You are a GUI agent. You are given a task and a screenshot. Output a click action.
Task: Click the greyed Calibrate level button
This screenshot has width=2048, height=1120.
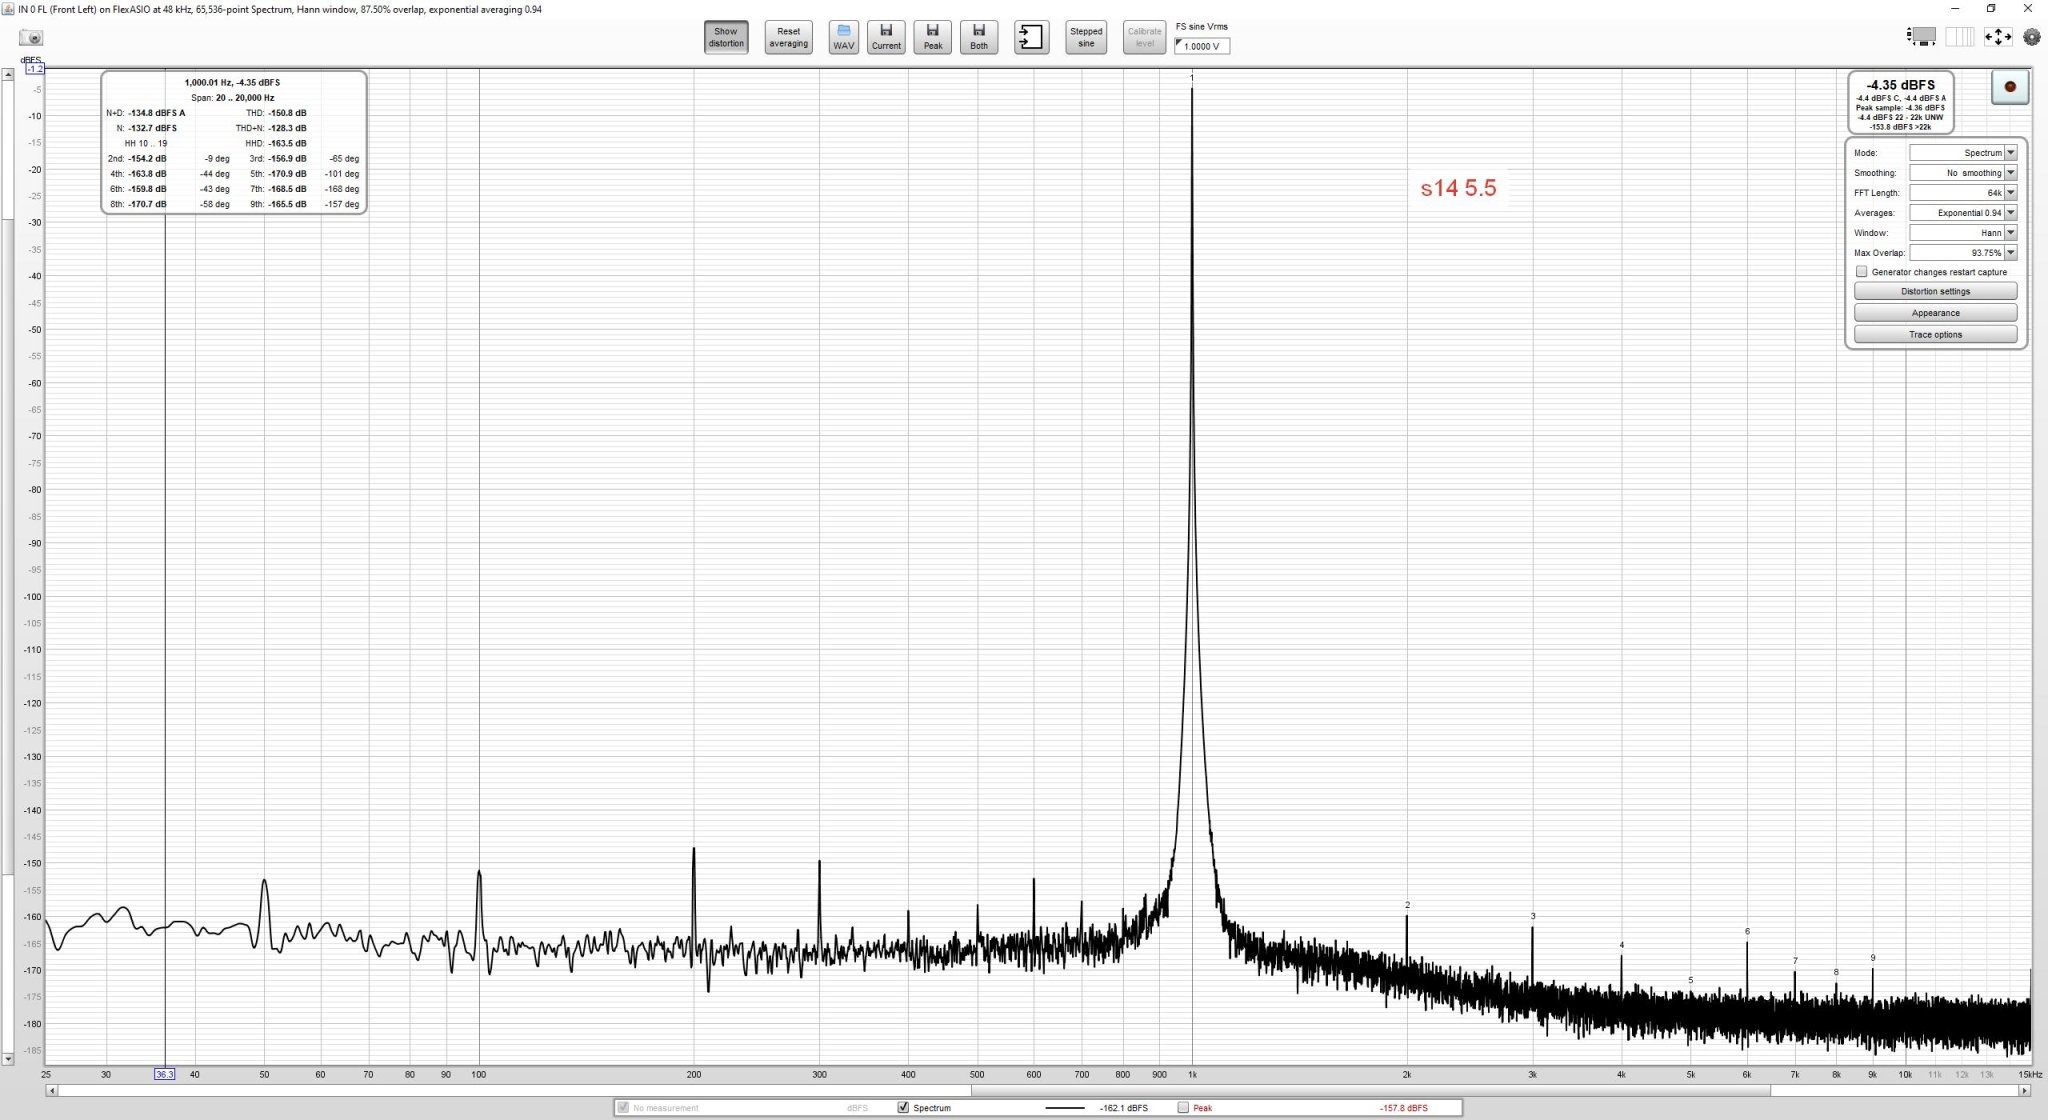point(1144,37)
